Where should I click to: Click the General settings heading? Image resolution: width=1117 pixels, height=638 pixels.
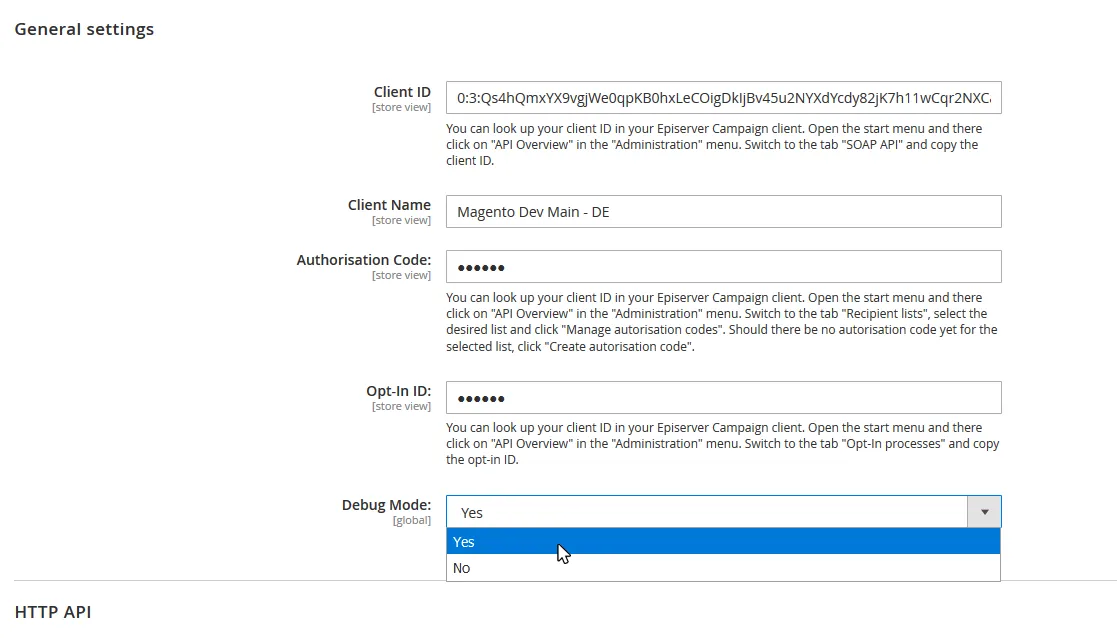84,29
